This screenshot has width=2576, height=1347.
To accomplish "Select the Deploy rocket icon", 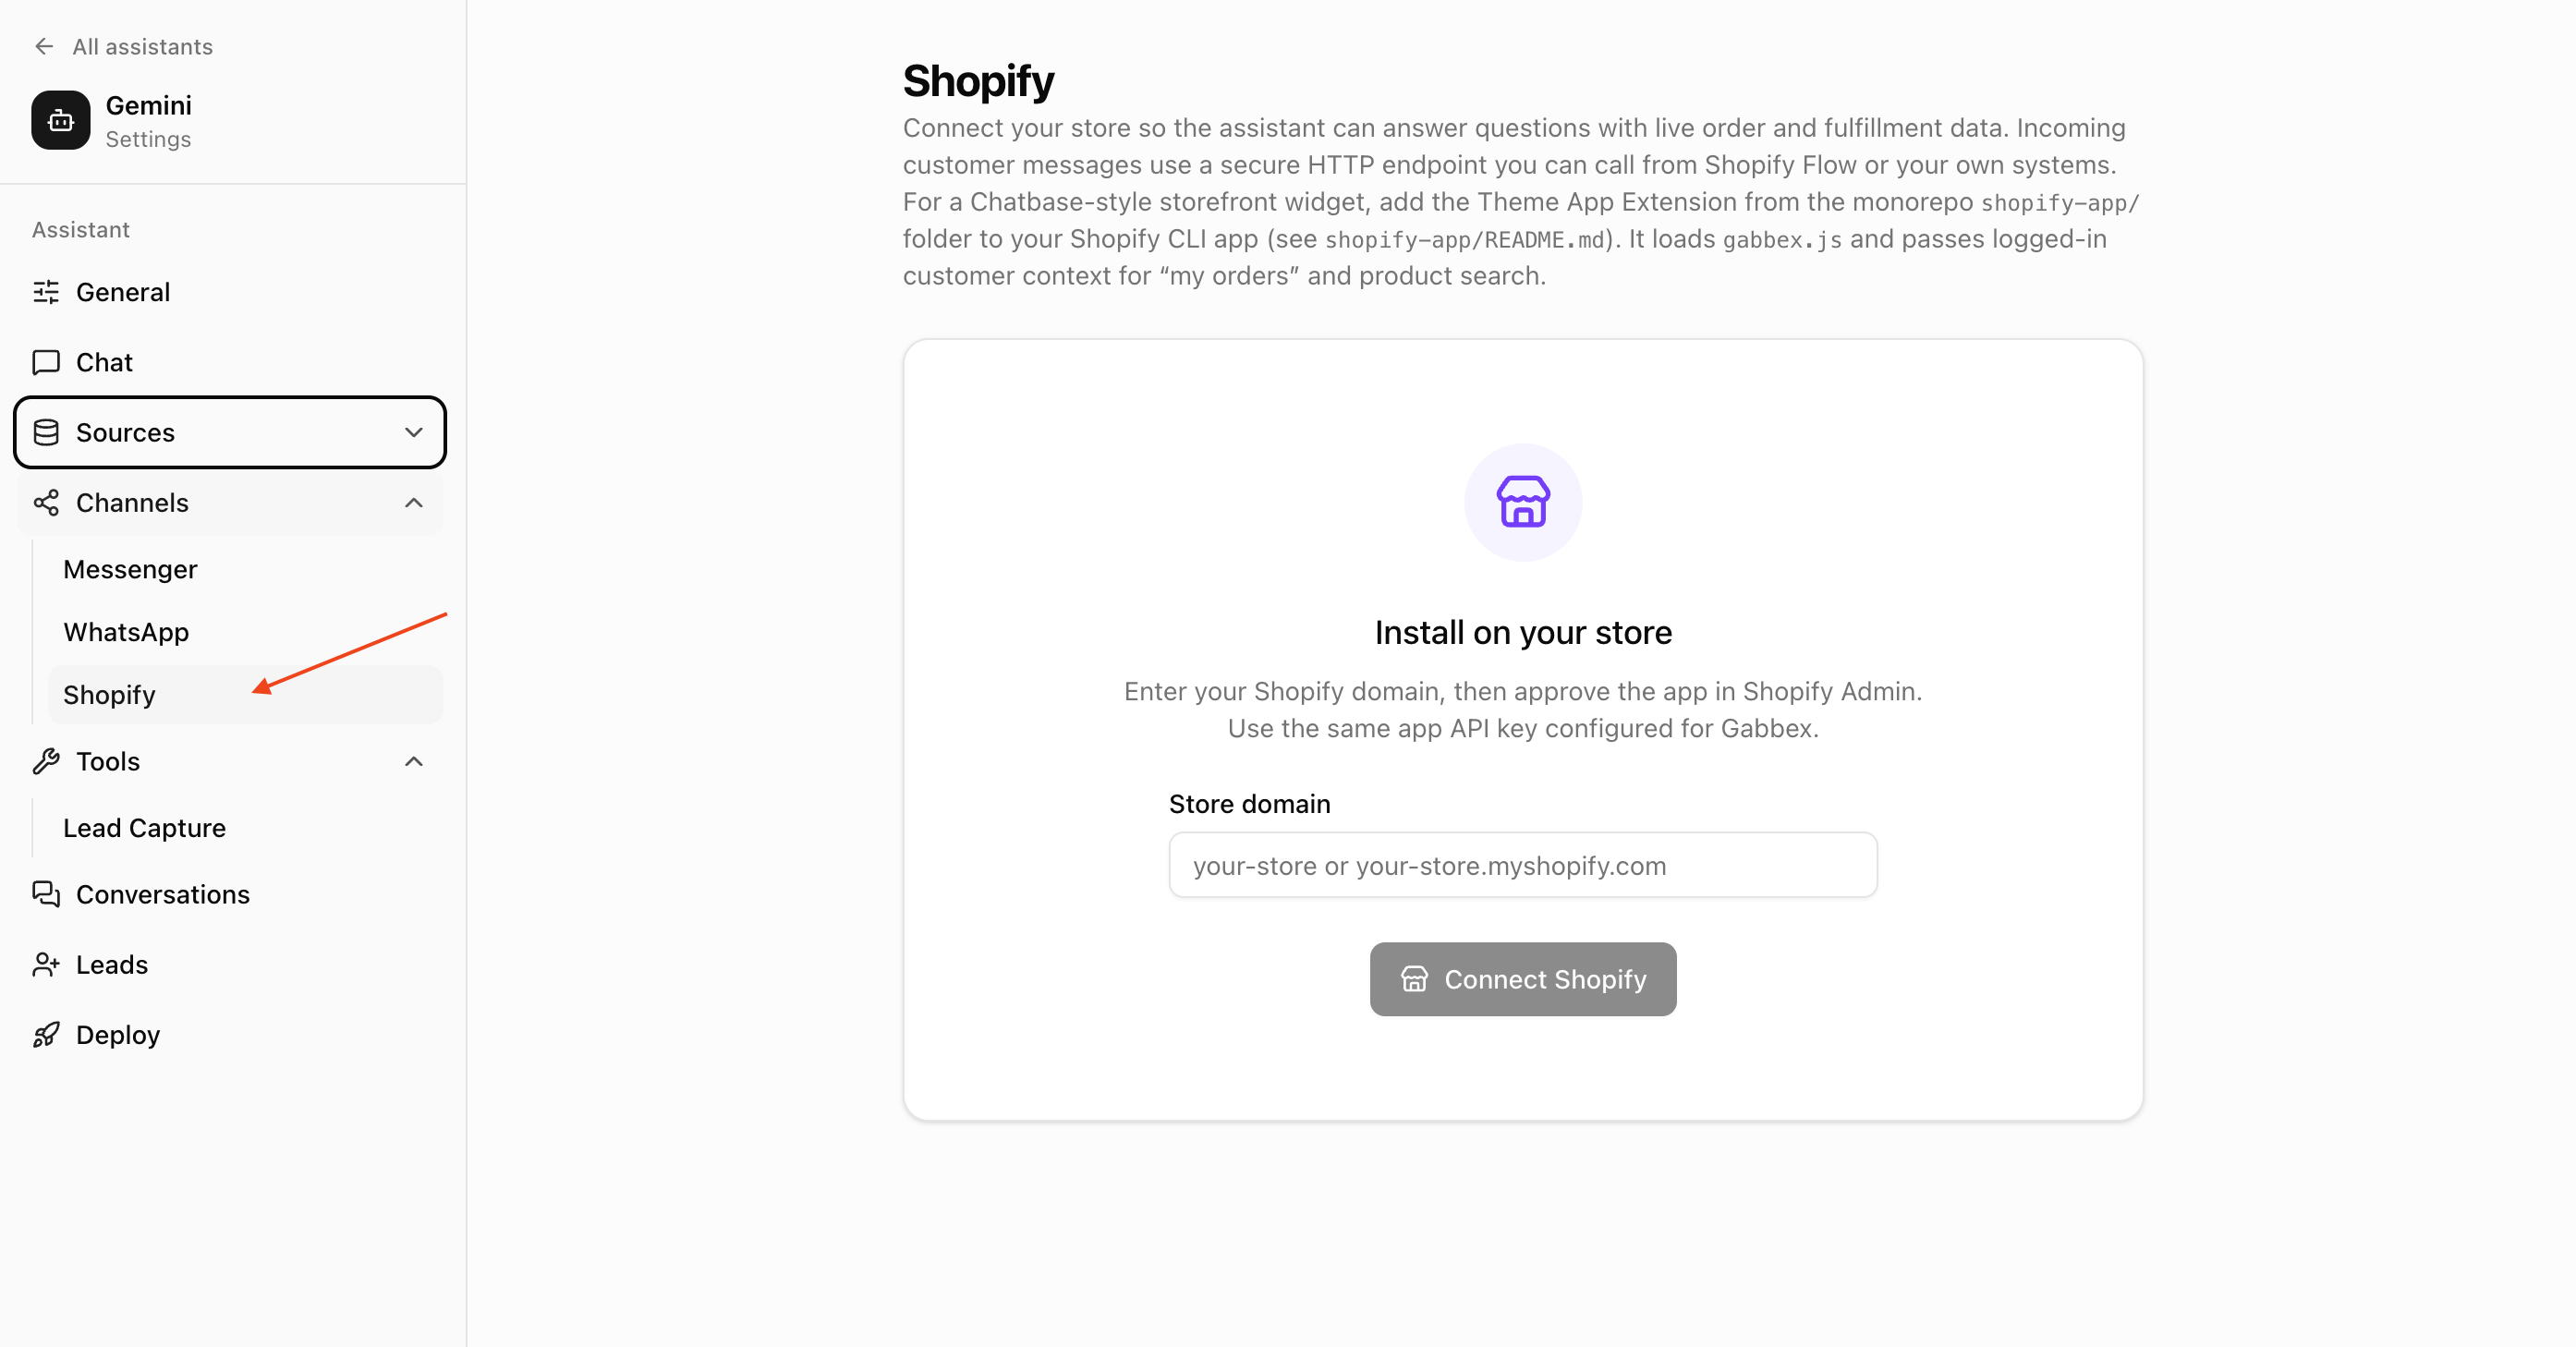I will point(46,1034).
